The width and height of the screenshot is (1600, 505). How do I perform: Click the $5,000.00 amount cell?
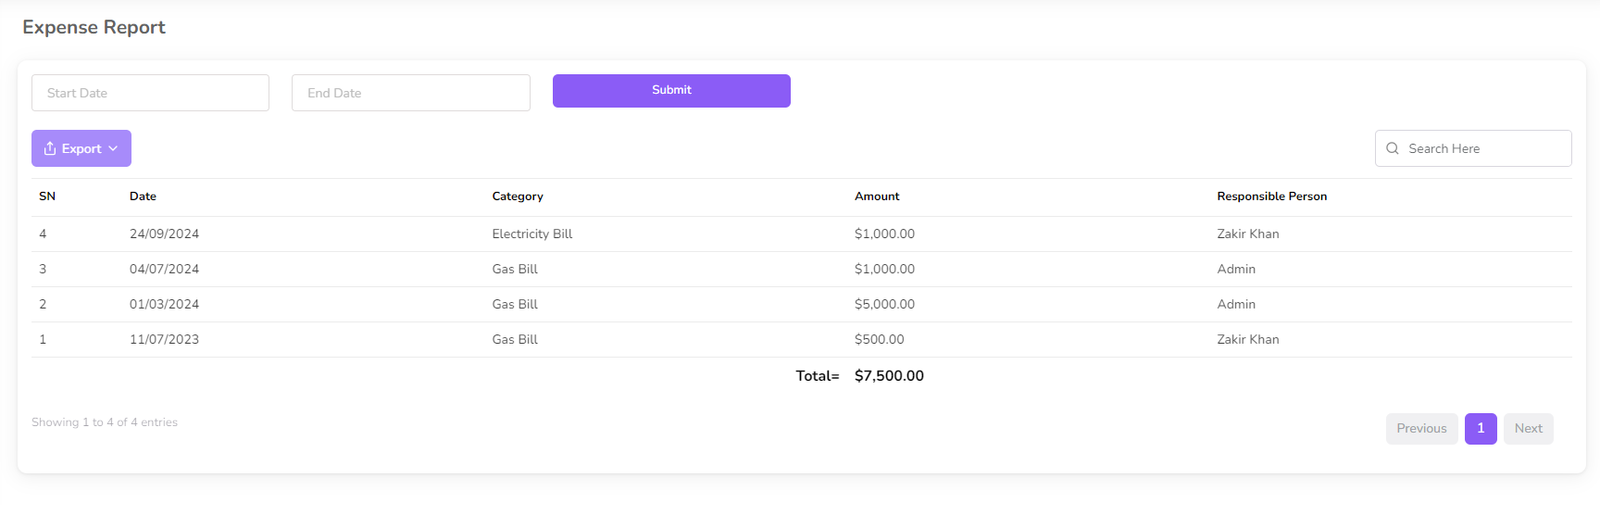pos(884,304)
